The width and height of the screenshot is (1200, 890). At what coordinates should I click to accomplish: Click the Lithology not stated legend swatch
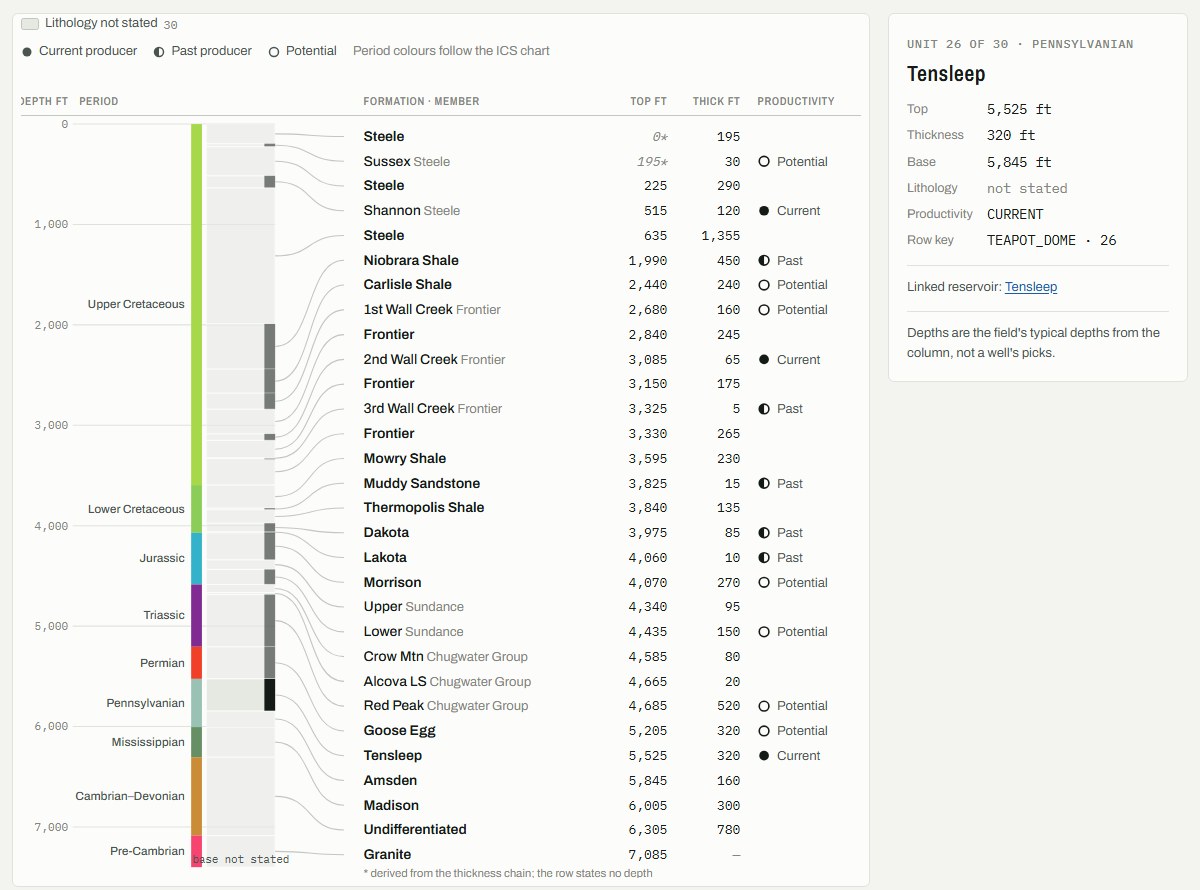pyautogui.click(x=30, y=23)
